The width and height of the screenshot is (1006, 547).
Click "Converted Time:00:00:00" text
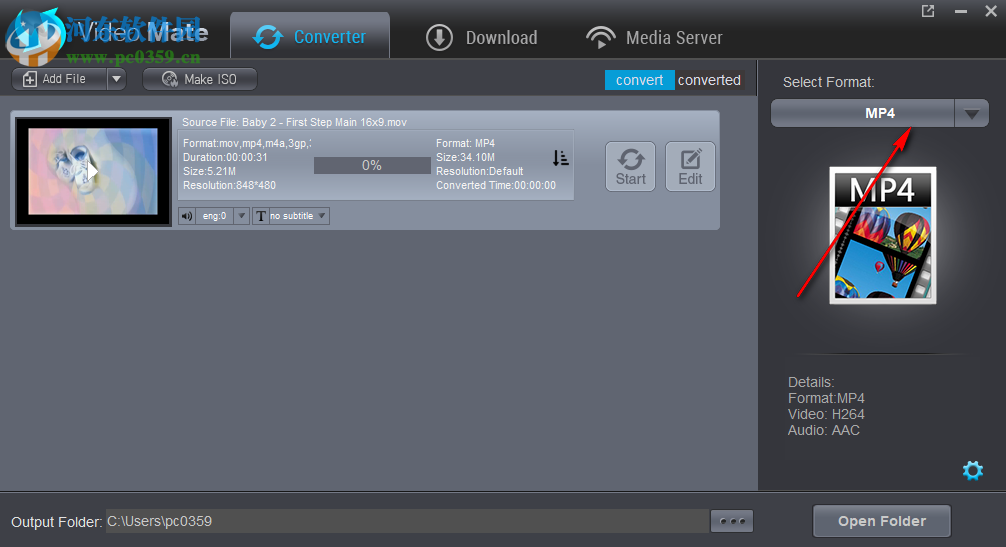click(496, 185)
